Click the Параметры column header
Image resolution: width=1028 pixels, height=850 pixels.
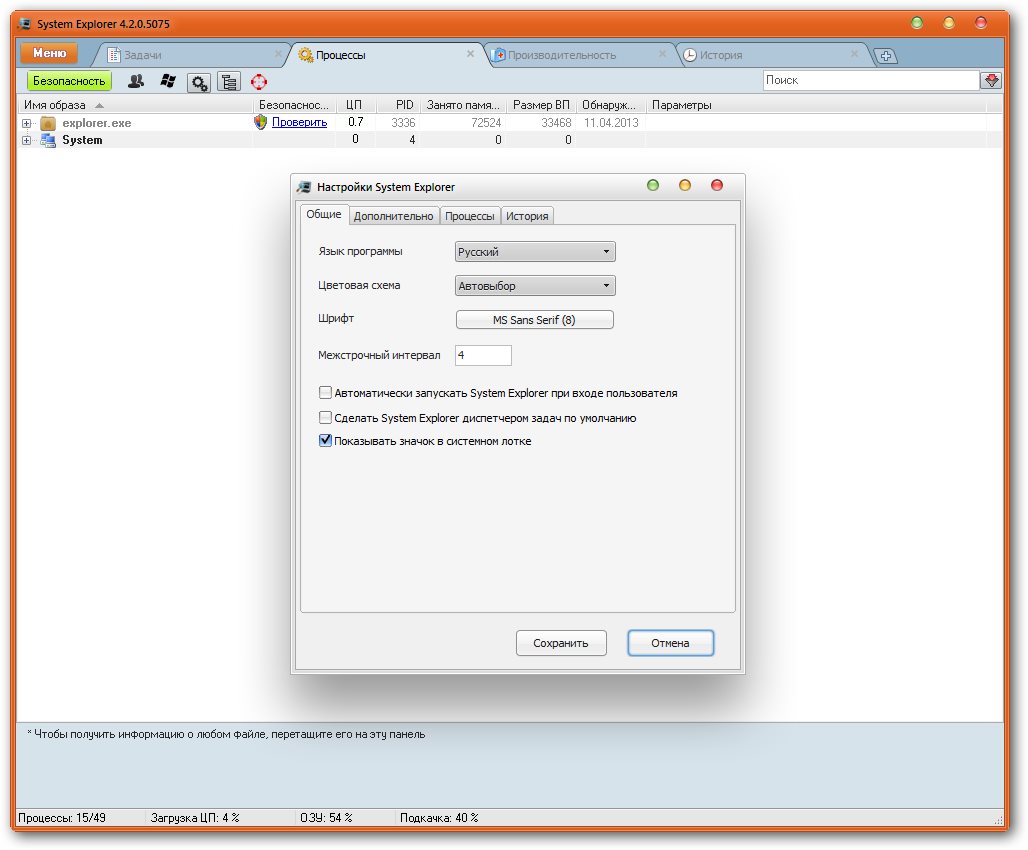[816, 105]
